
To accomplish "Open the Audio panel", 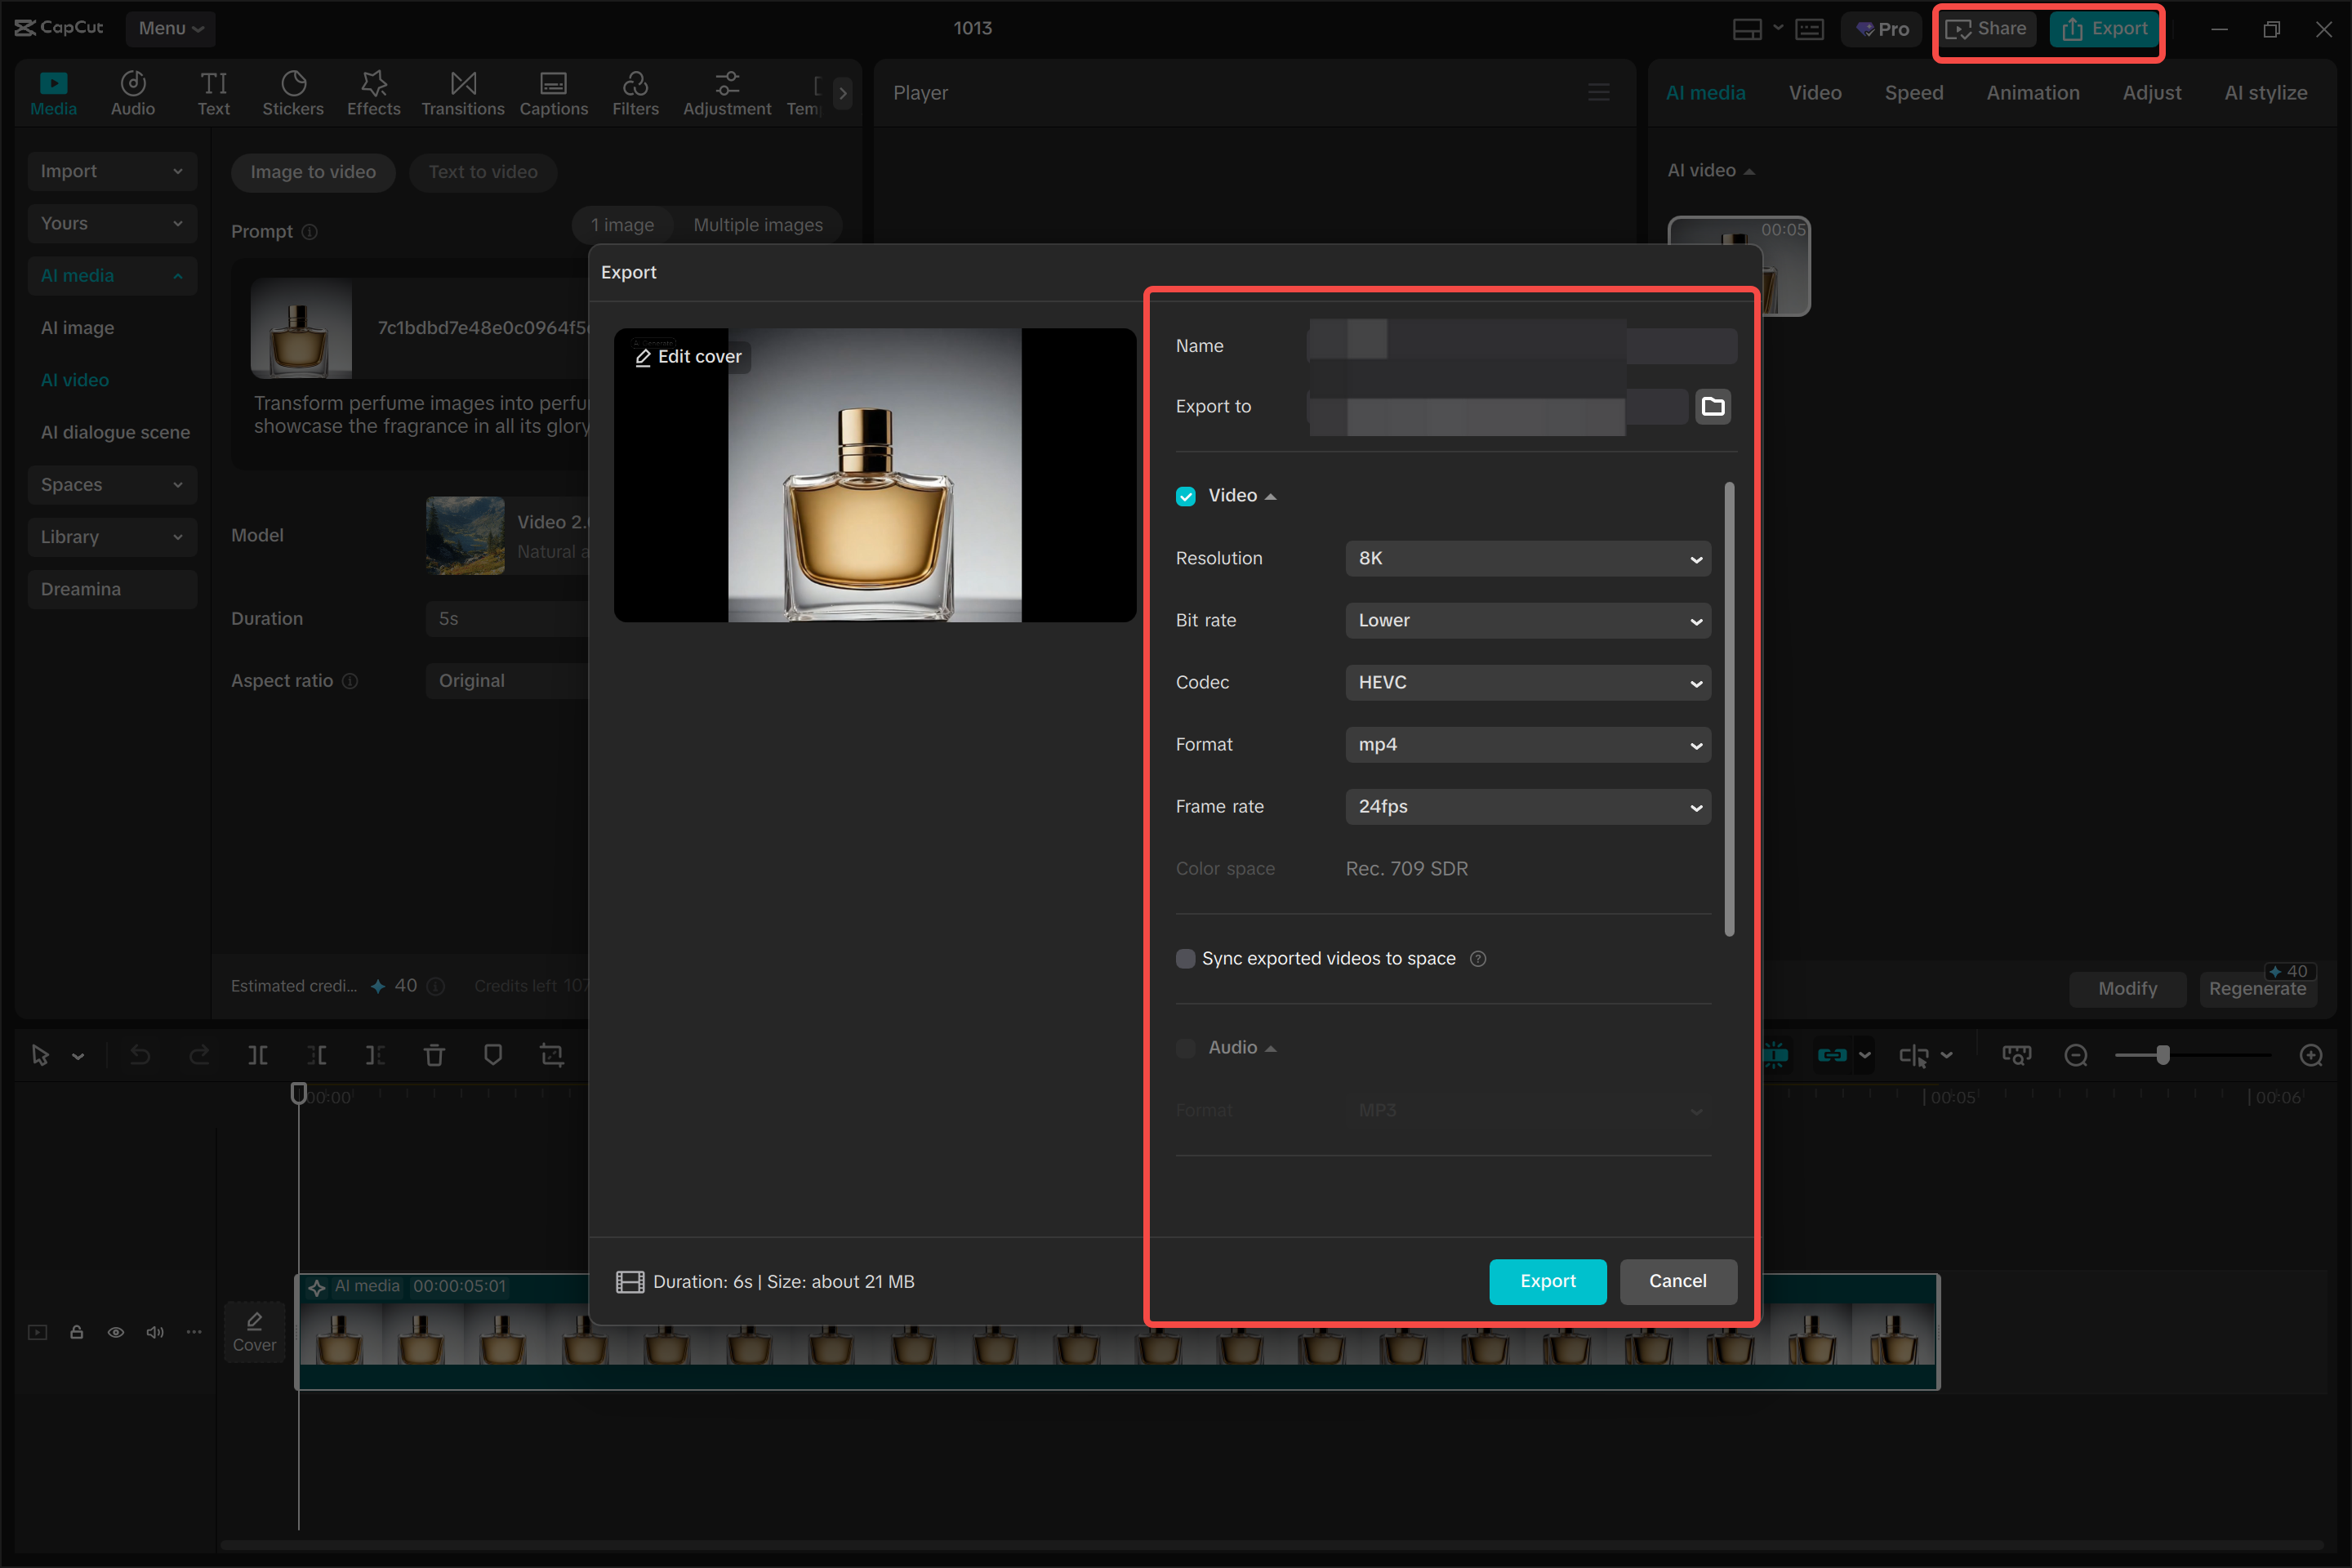I will pyautogui.click(x=132, y=92).
